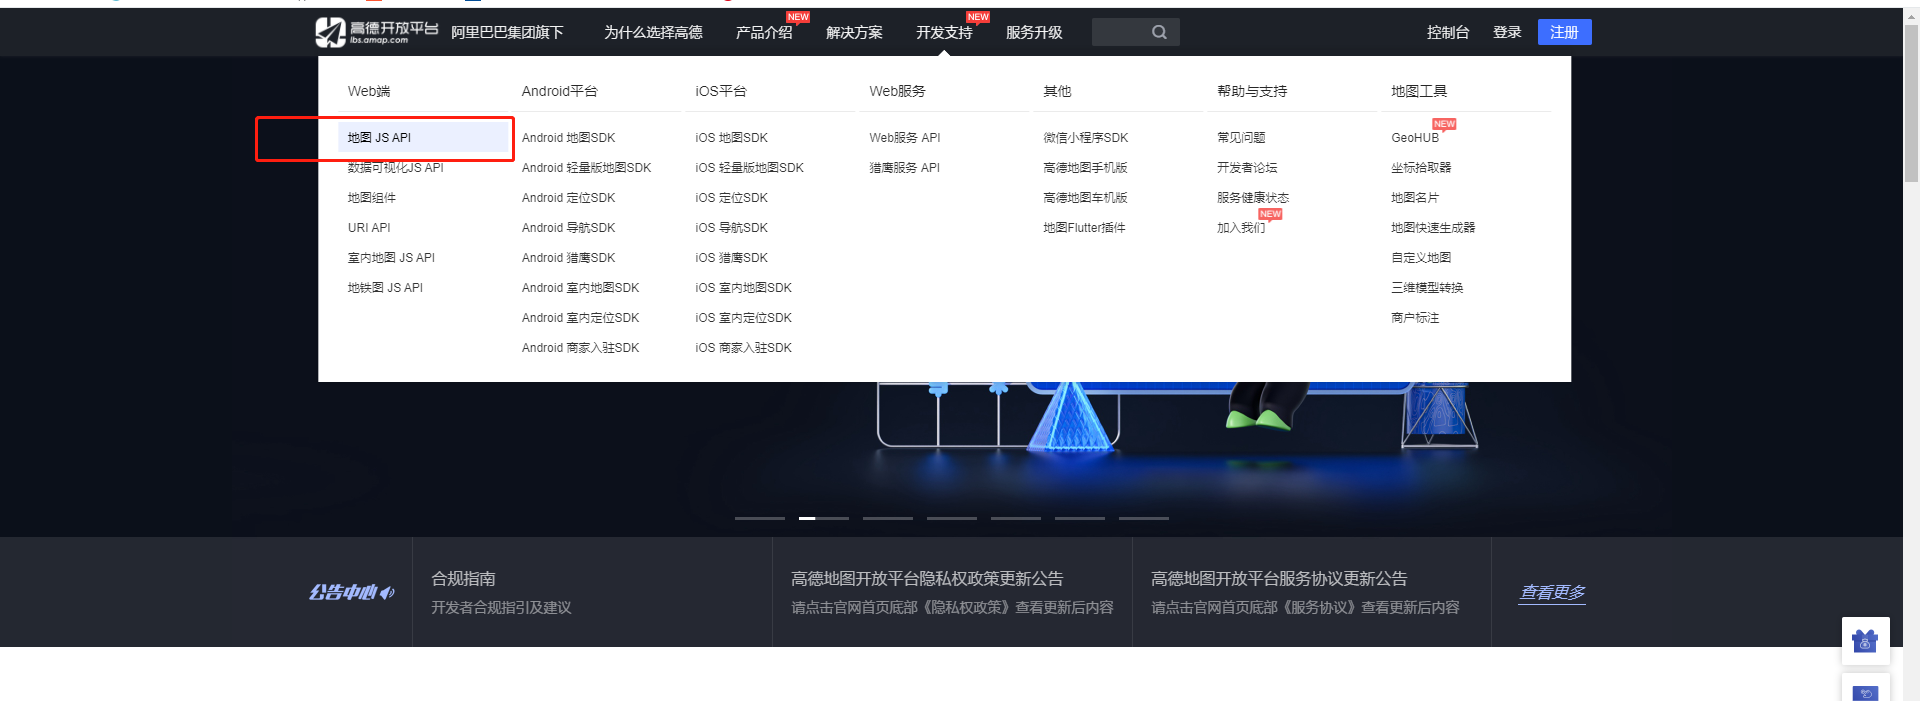The height and width of the screenshot is (701, 1920).
Task: Open 常见问题 help entry
Action: (1241, 138)
